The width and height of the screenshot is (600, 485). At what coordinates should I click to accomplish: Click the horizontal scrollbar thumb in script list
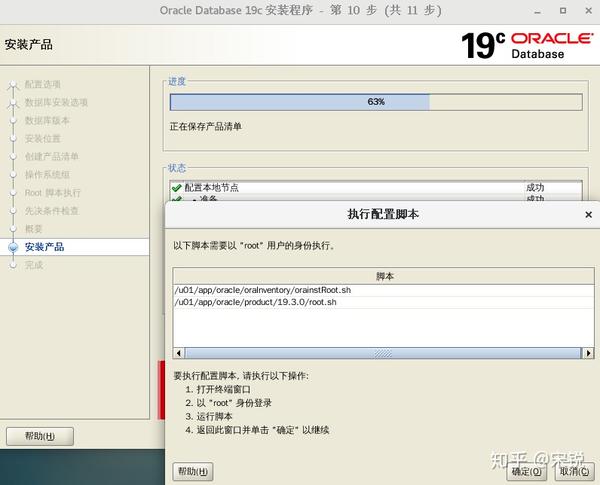pos(383,353)
